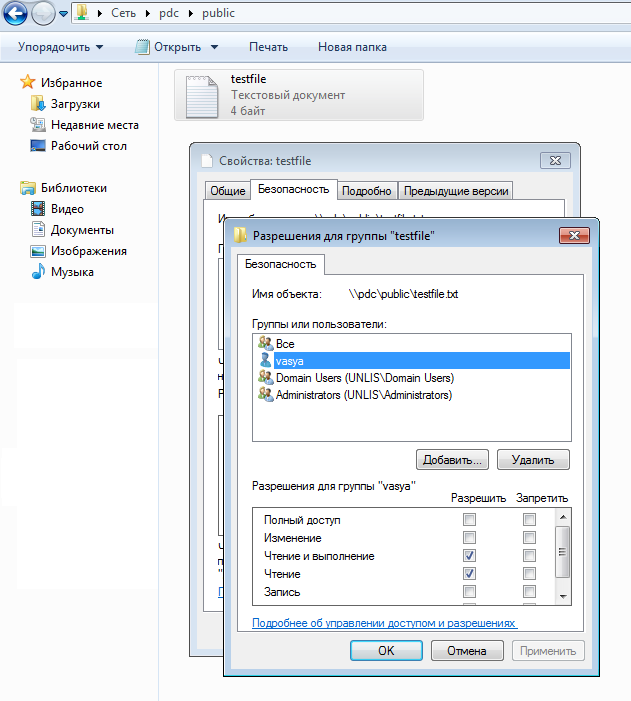The image size is (631, 701).
Task: Open recent pages dropdown near navigation arrows
Action: click(x=64, y=14)
